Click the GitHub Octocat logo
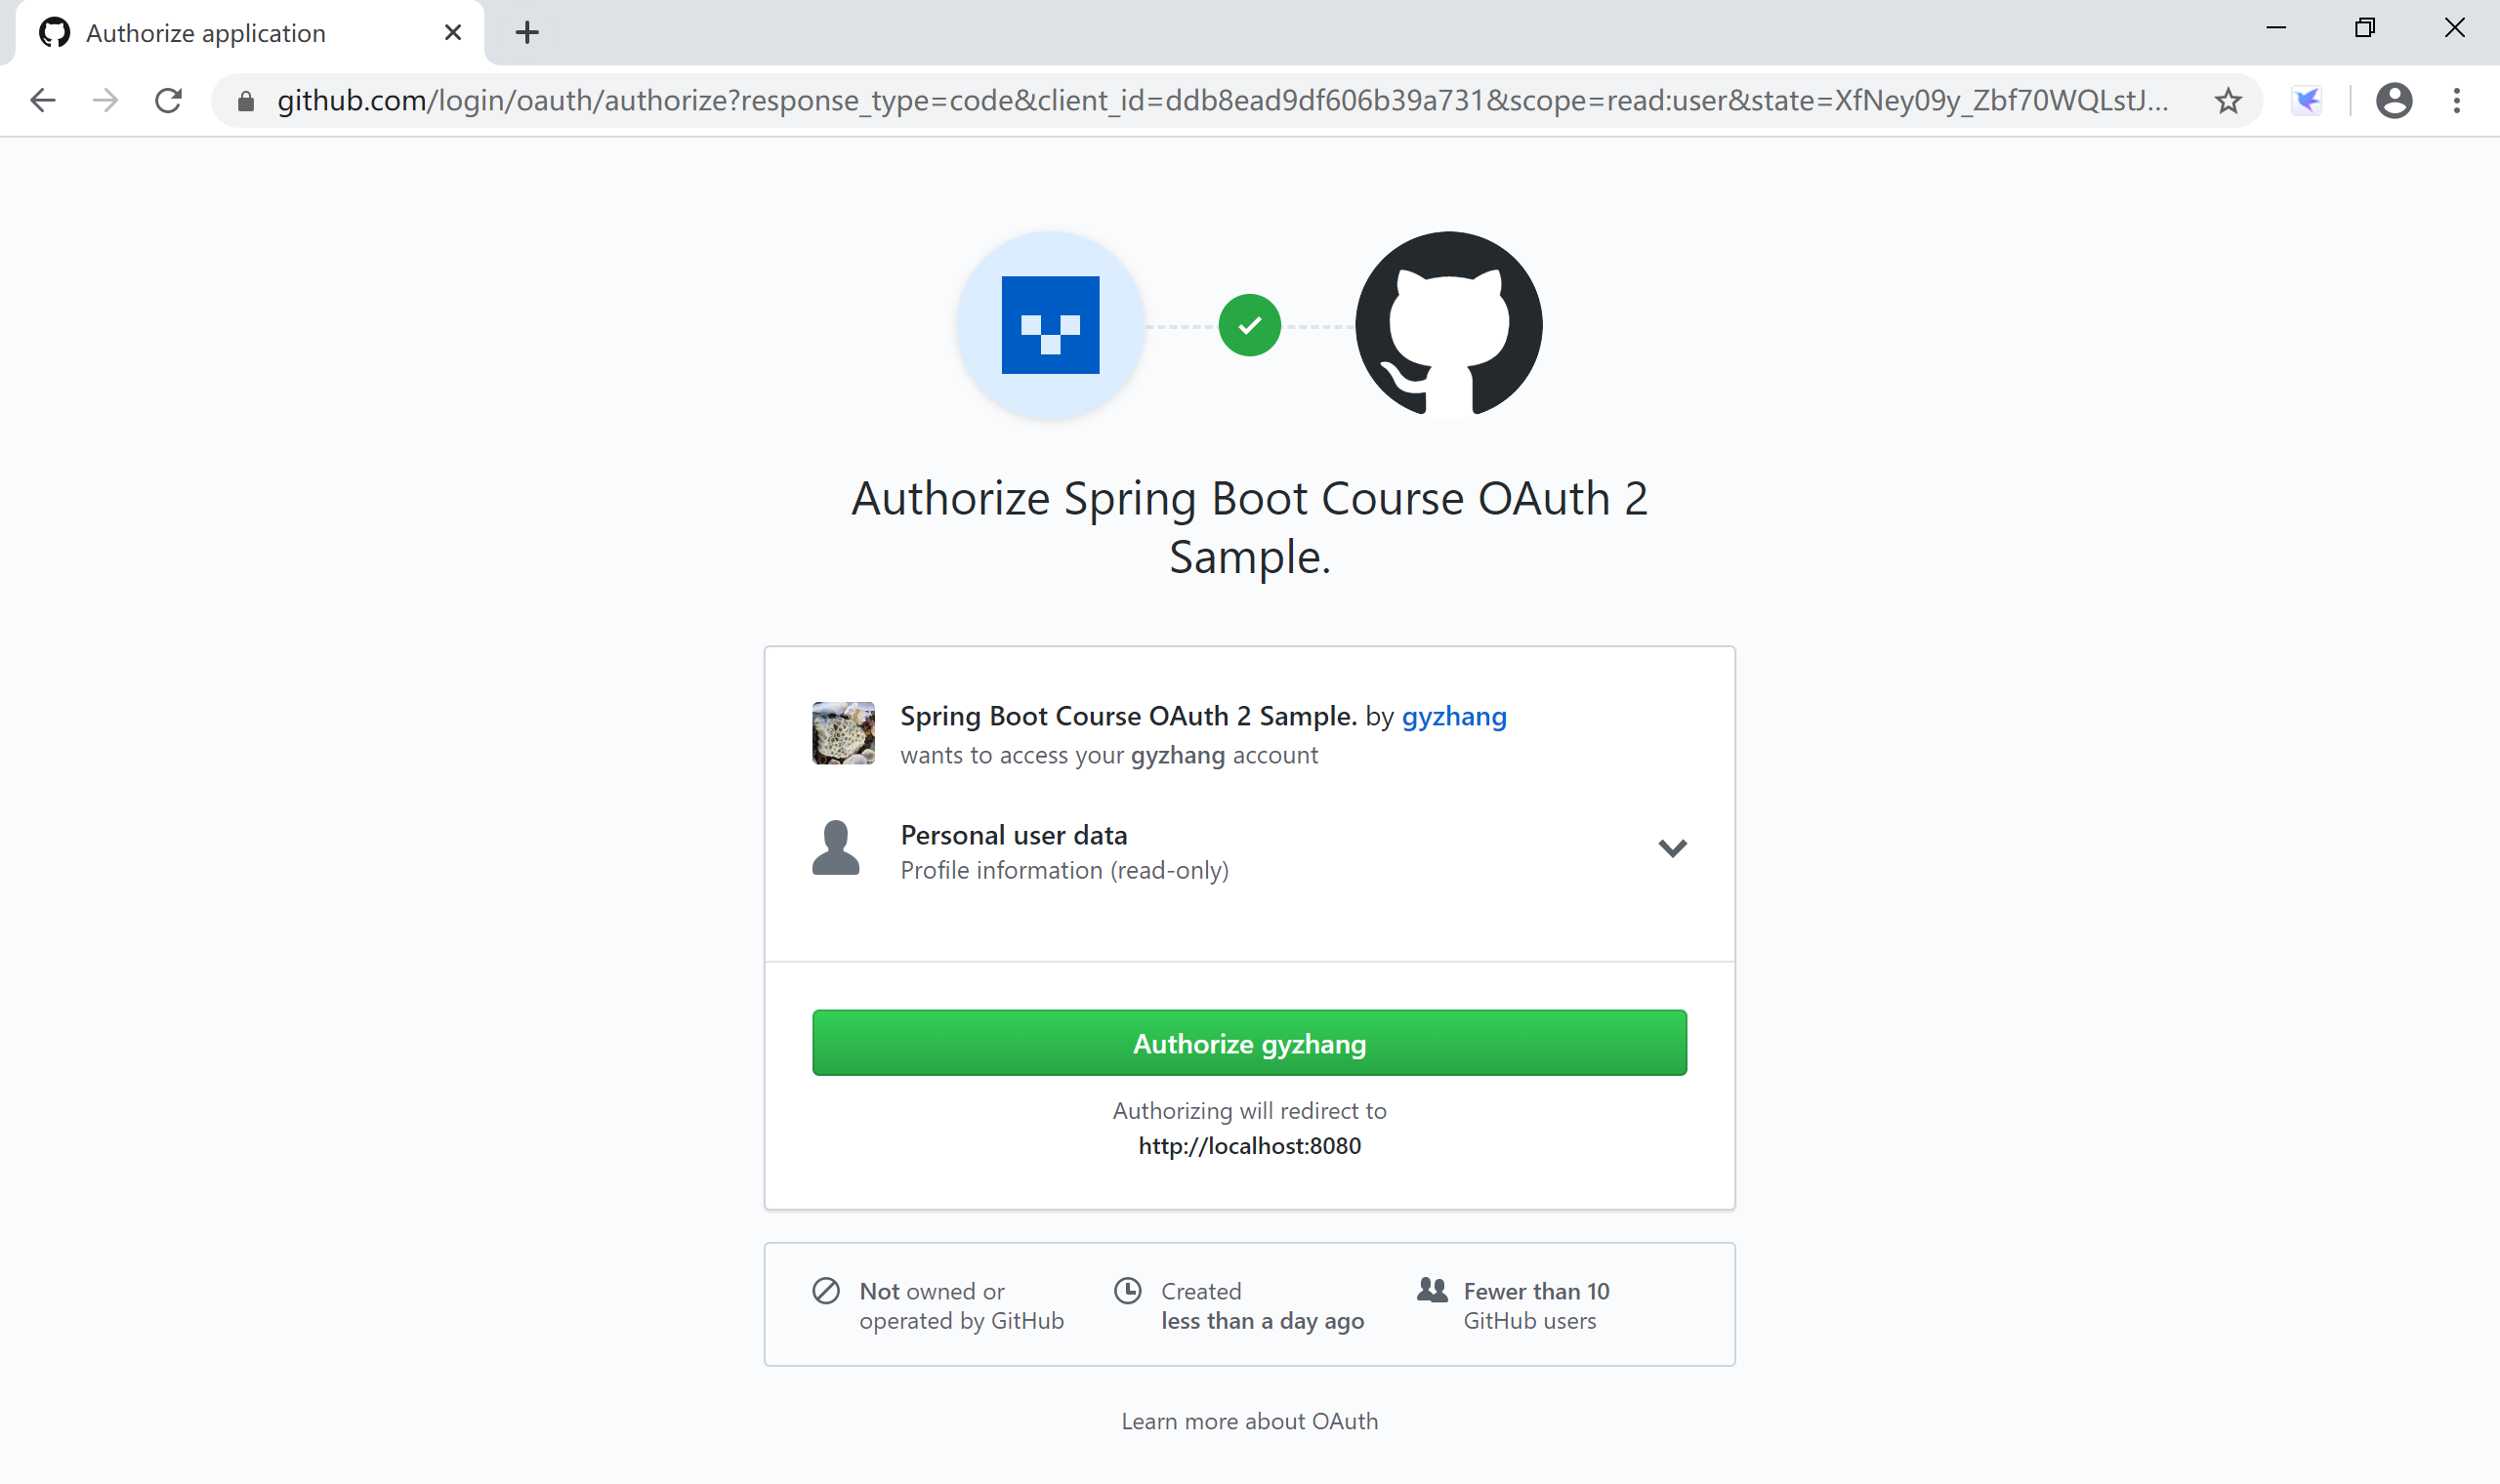The image size is (2500, 1484). point(1448,324)
